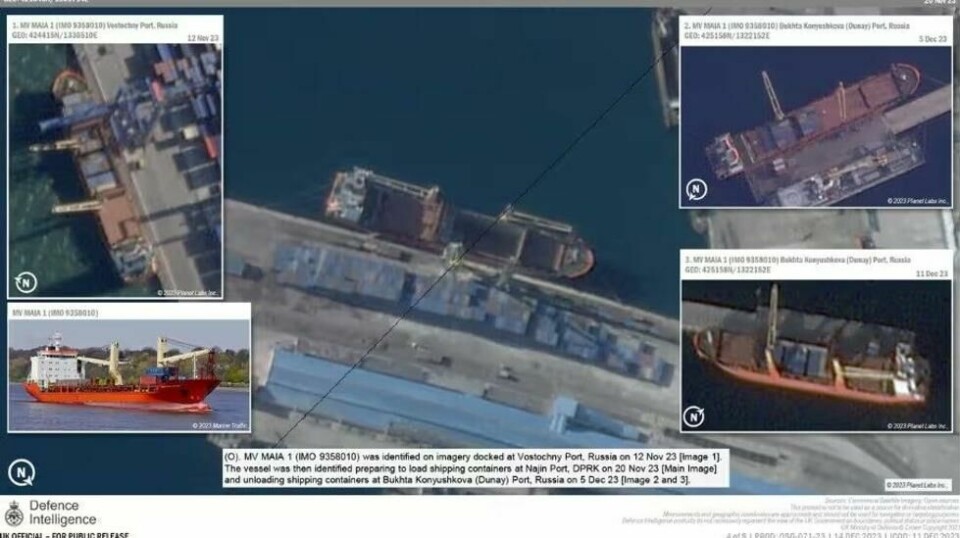Open the 11 Dec 23 Dunay Port satellite thumbnail
This screenshot has height=538, width=960.
click(x=816, y=355)
